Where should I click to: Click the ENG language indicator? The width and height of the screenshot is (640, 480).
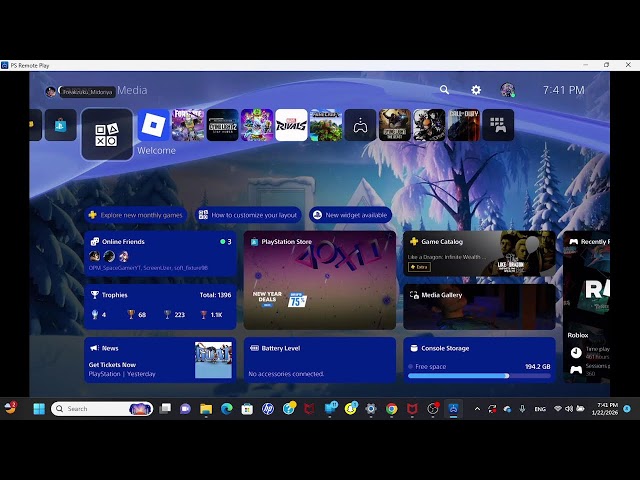coord(540,409)
